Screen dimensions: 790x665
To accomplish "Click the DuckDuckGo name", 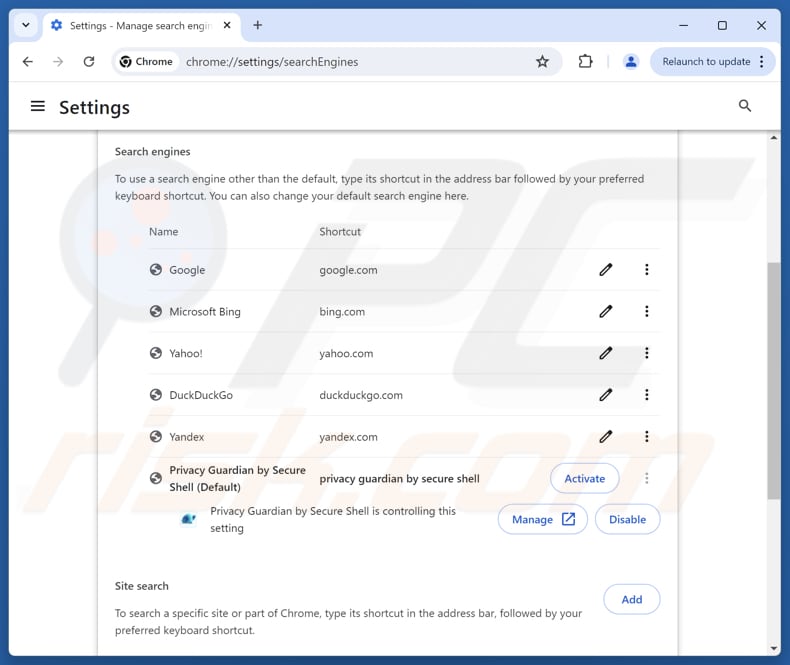I will (x=201, y=395).
